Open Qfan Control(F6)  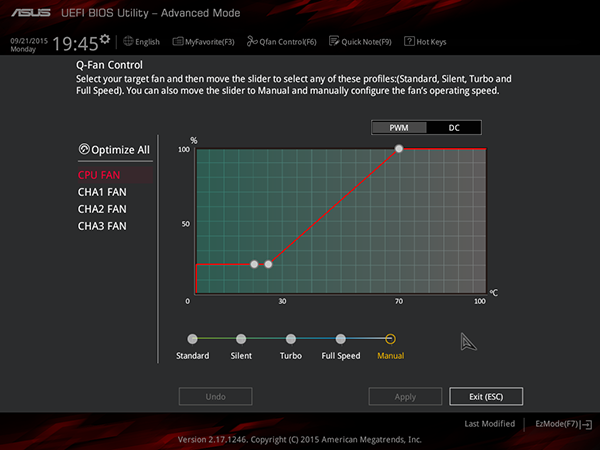pos(282,42)
